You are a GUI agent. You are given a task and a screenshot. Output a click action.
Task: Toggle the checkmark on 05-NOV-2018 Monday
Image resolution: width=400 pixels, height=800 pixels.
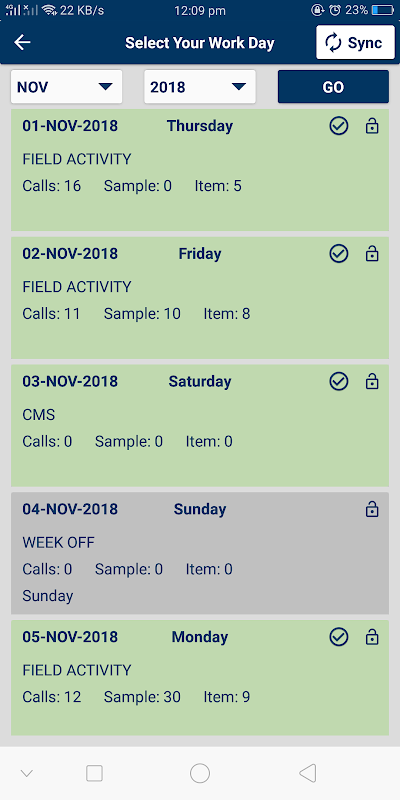(339, 637)
